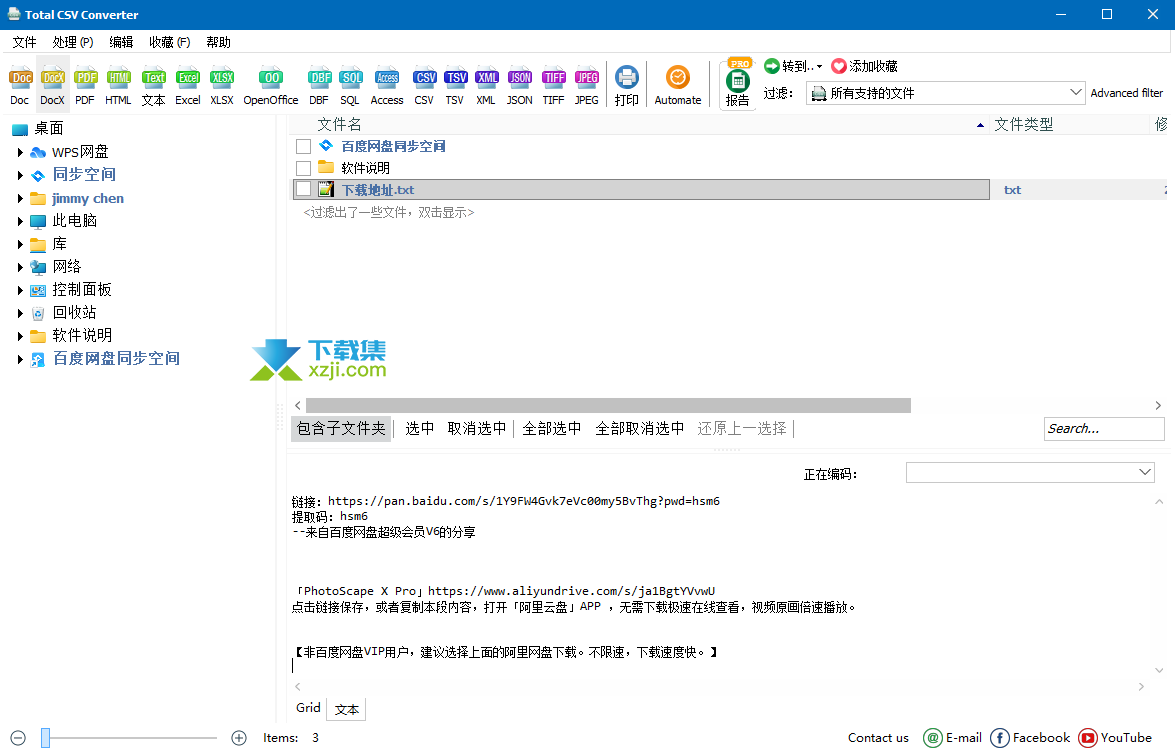
Task: Sort by the 文件名 column header
Action: pyautogui.click(x=339, y=124)
